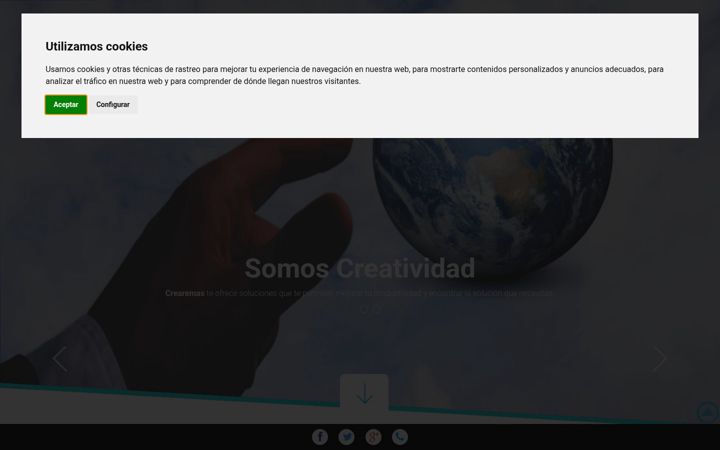Click the down arrow scroll button
This screenshot has height=450, width=720.
coord(364,394)
